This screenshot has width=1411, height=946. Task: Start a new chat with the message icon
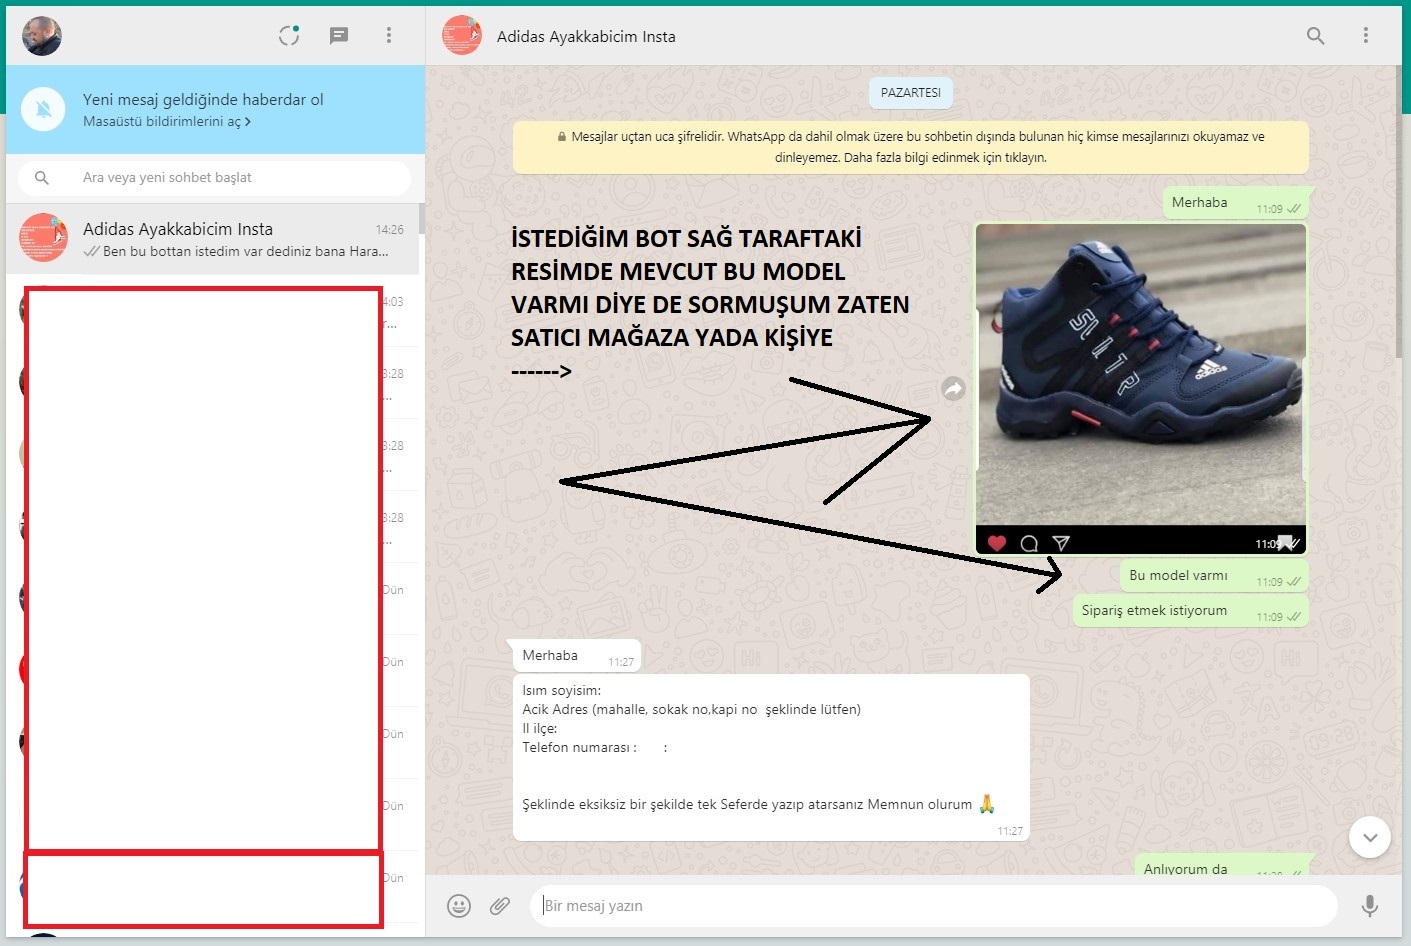(x=339, y=36)
